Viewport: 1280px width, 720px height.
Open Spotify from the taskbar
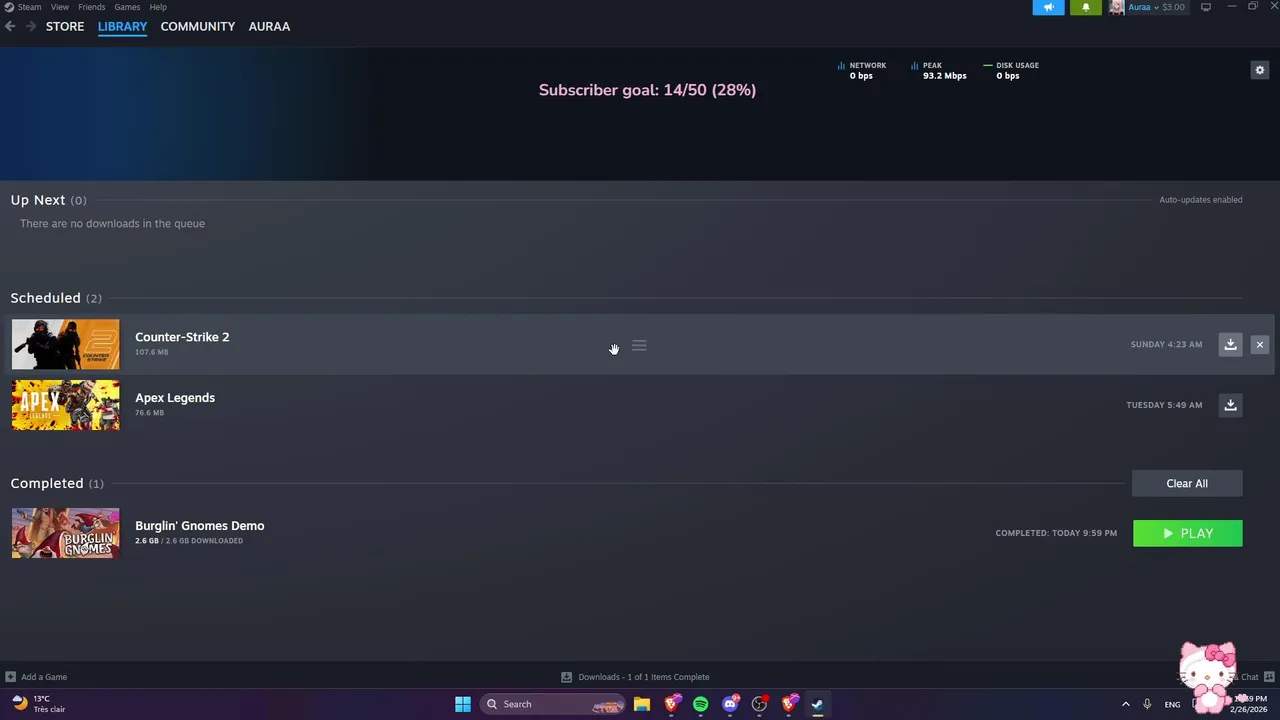pos(700,704)
